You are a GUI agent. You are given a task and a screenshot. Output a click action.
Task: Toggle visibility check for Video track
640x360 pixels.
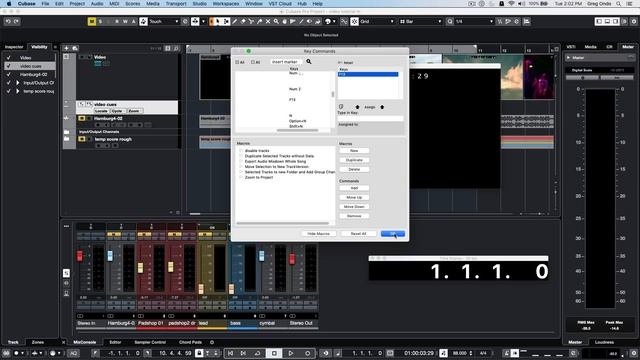(x=8, y=58)
